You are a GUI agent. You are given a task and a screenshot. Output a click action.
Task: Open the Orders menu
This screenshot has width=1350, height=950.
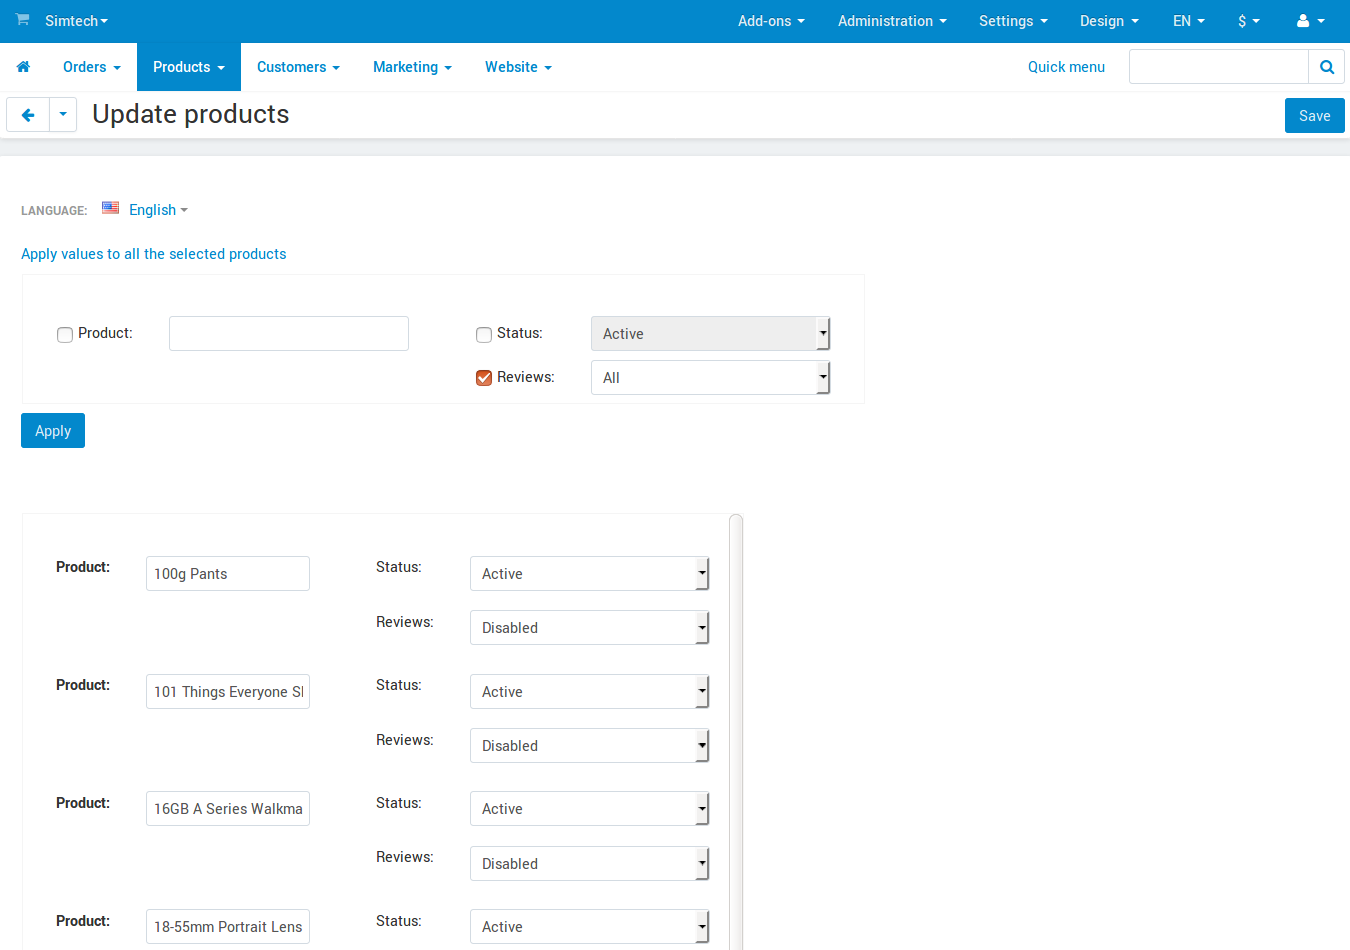pos(92,67)
